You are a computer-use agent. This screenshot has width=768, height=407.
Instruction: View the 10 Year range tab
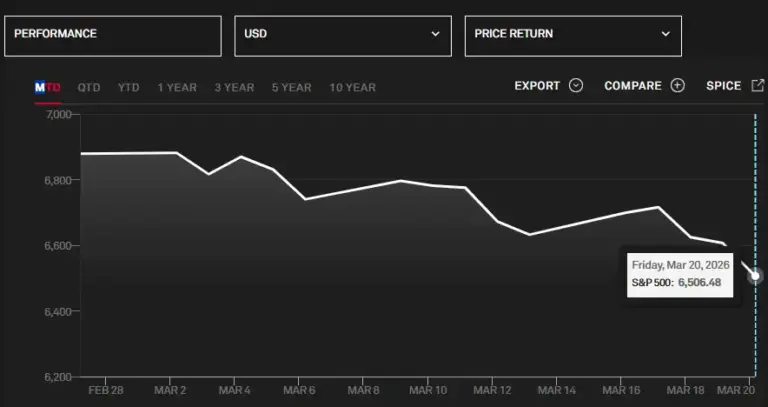(352, 88)
